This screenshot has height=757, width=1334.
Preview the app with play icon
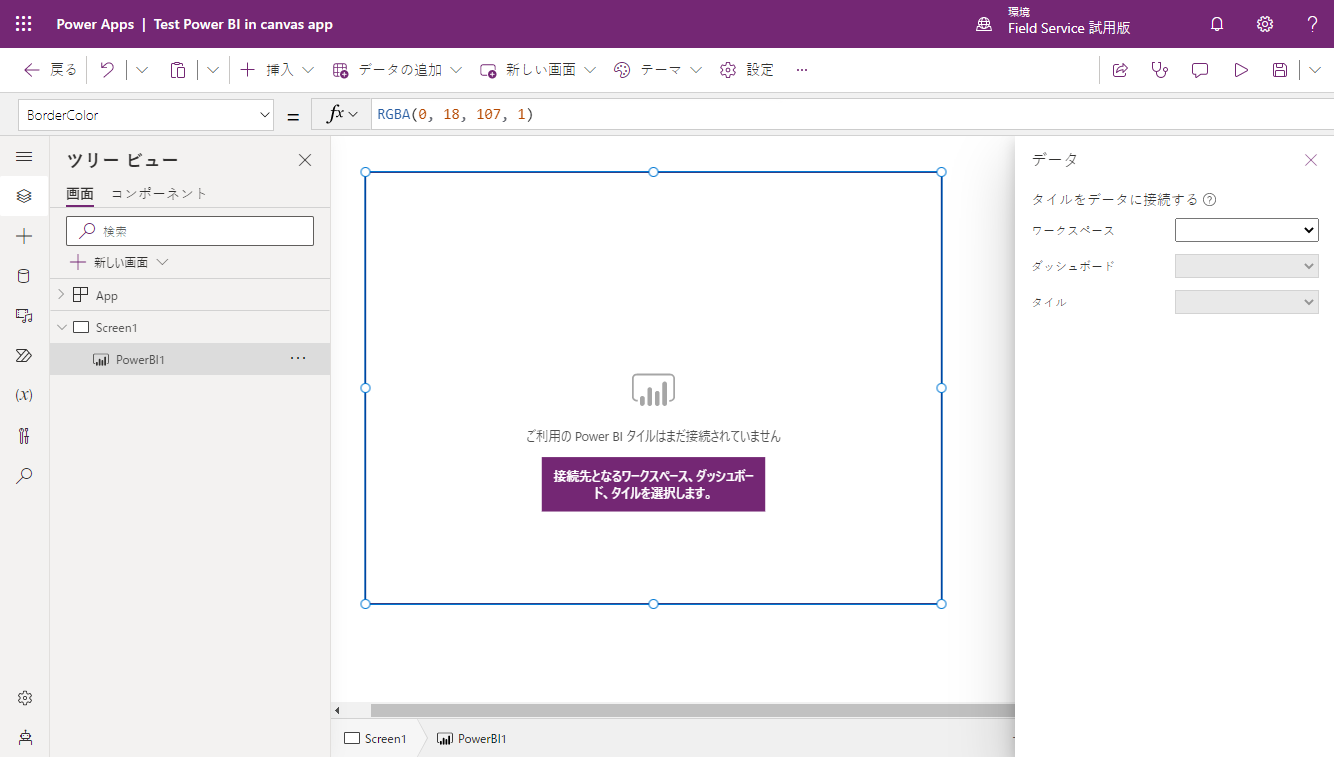point(1241,70)
